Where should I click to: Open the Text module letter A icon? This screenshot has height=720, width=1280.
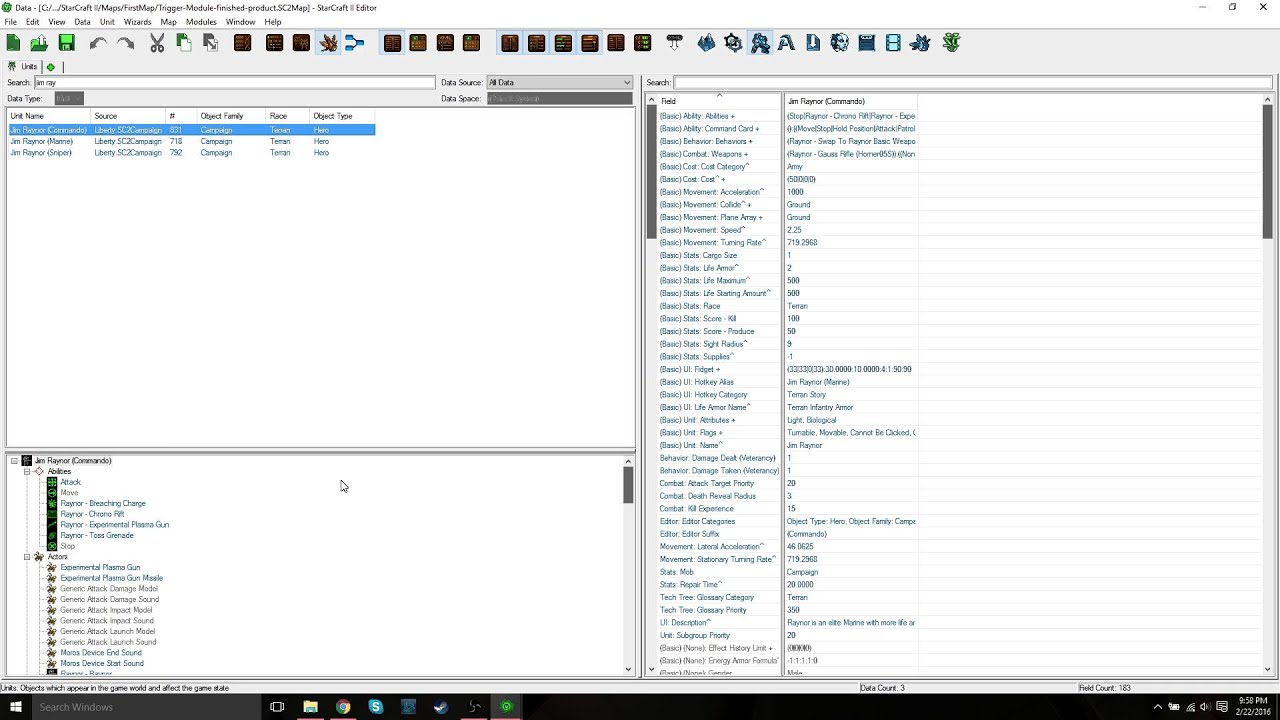coord(786,43)
